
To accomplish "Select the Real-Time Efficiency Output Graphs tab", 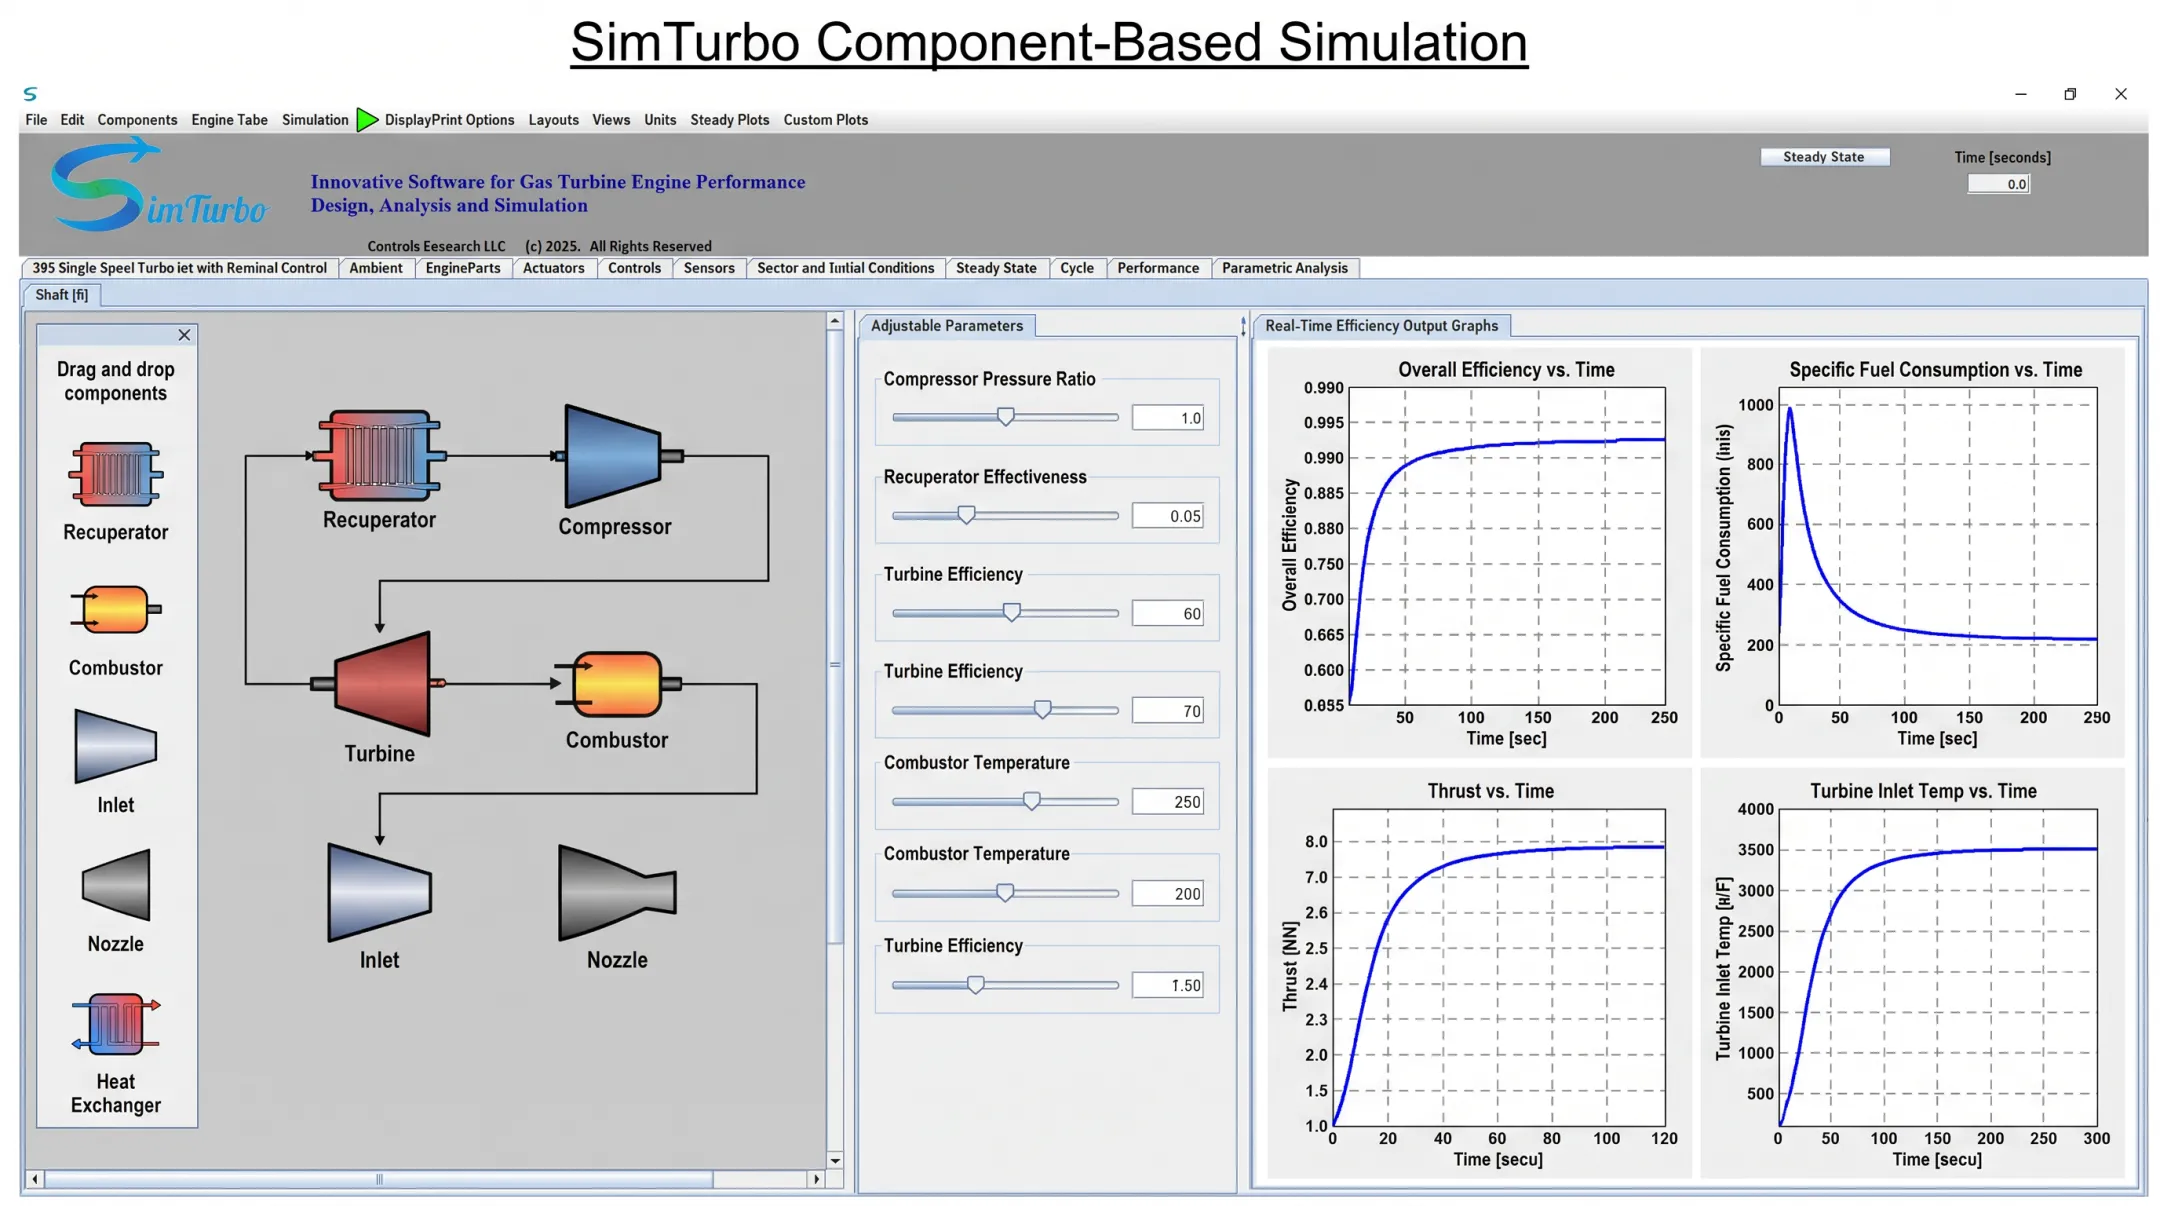I will click(x=1381, y=326).
